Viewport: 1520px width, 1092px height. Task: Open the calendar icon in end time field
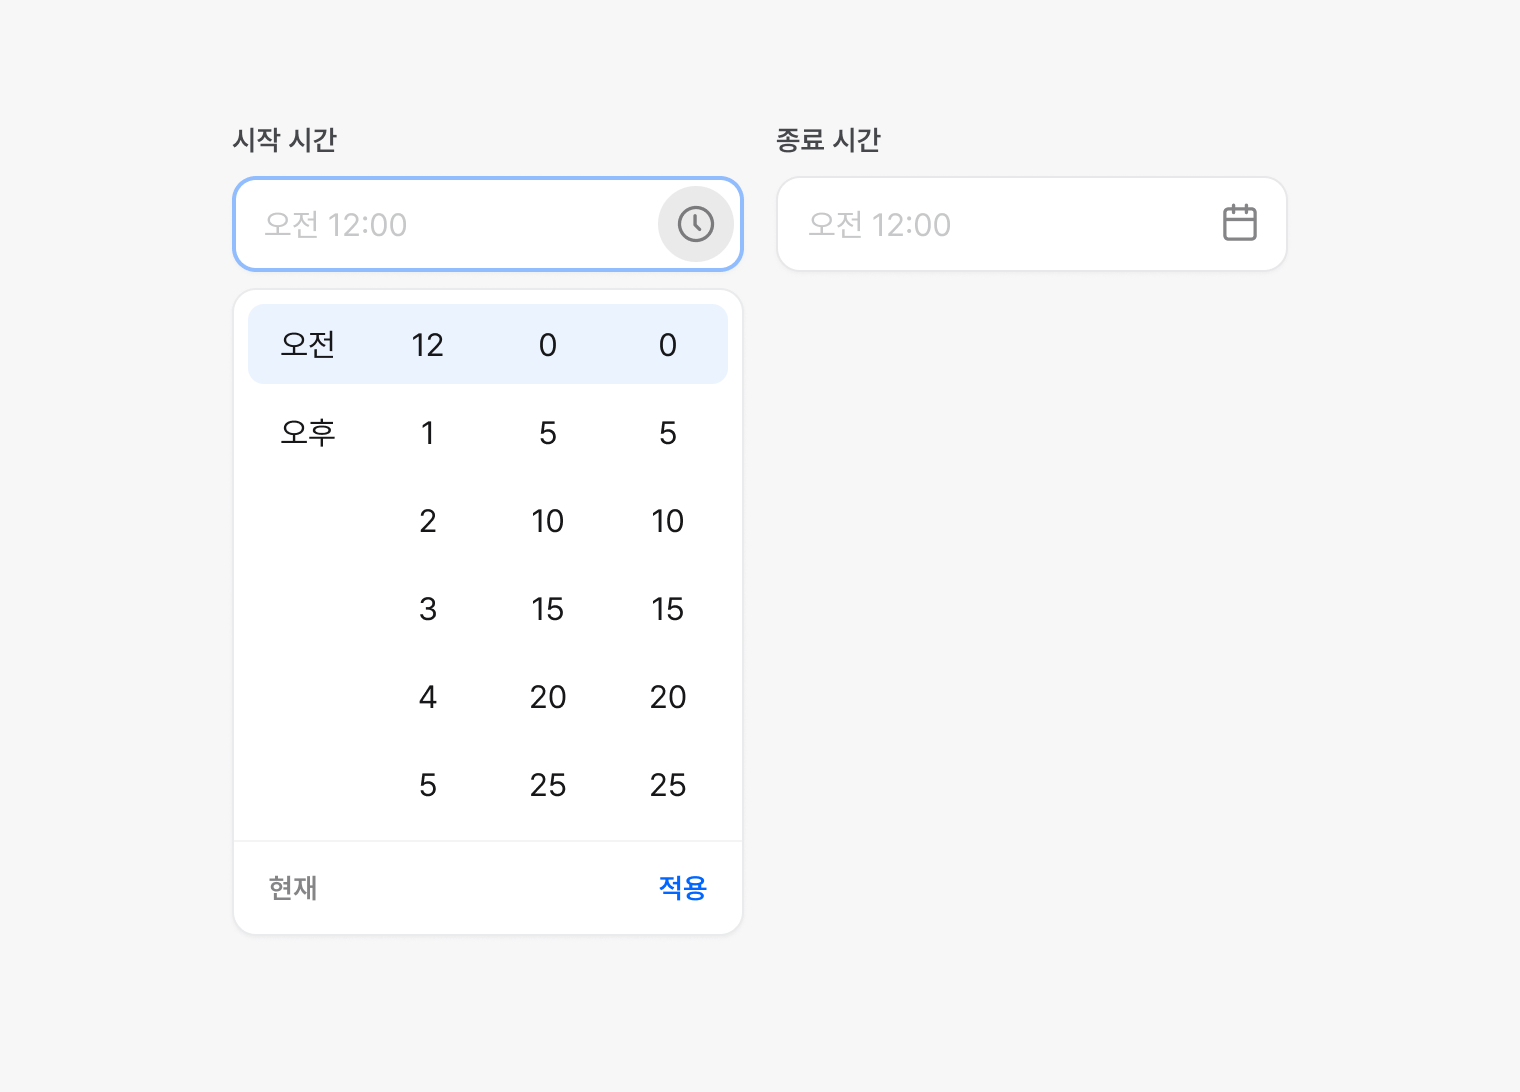(x=1239, y=223)
